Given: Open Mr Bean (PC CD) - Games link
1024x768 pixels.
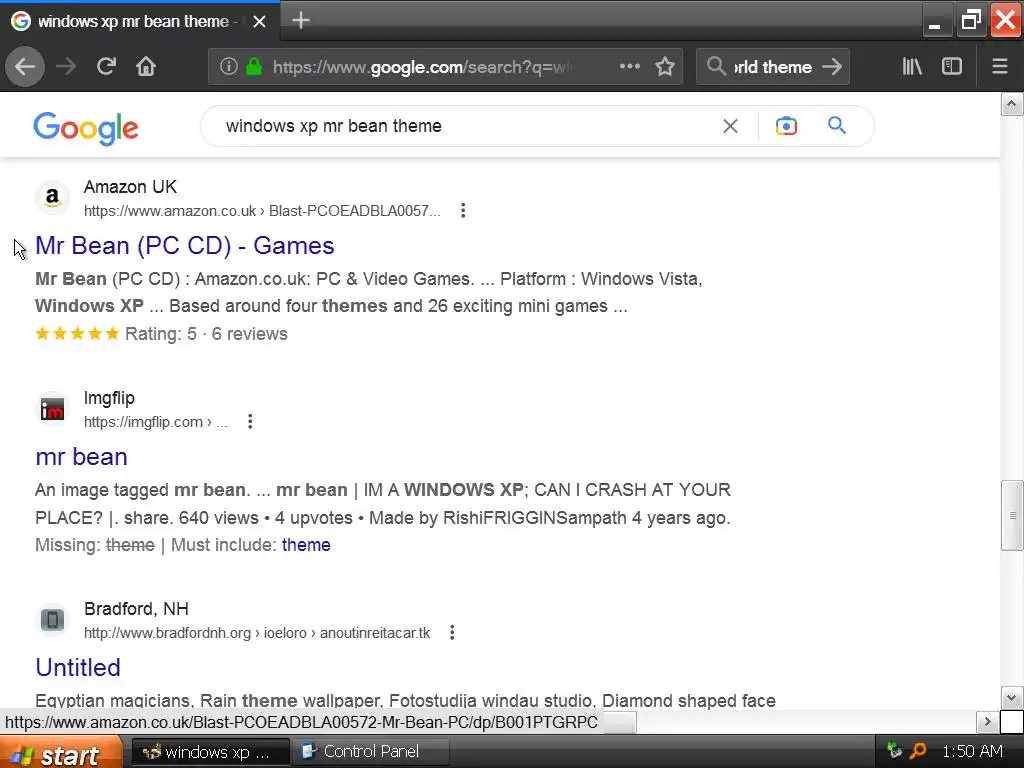Looking at the screenshot, I should 185,246.
